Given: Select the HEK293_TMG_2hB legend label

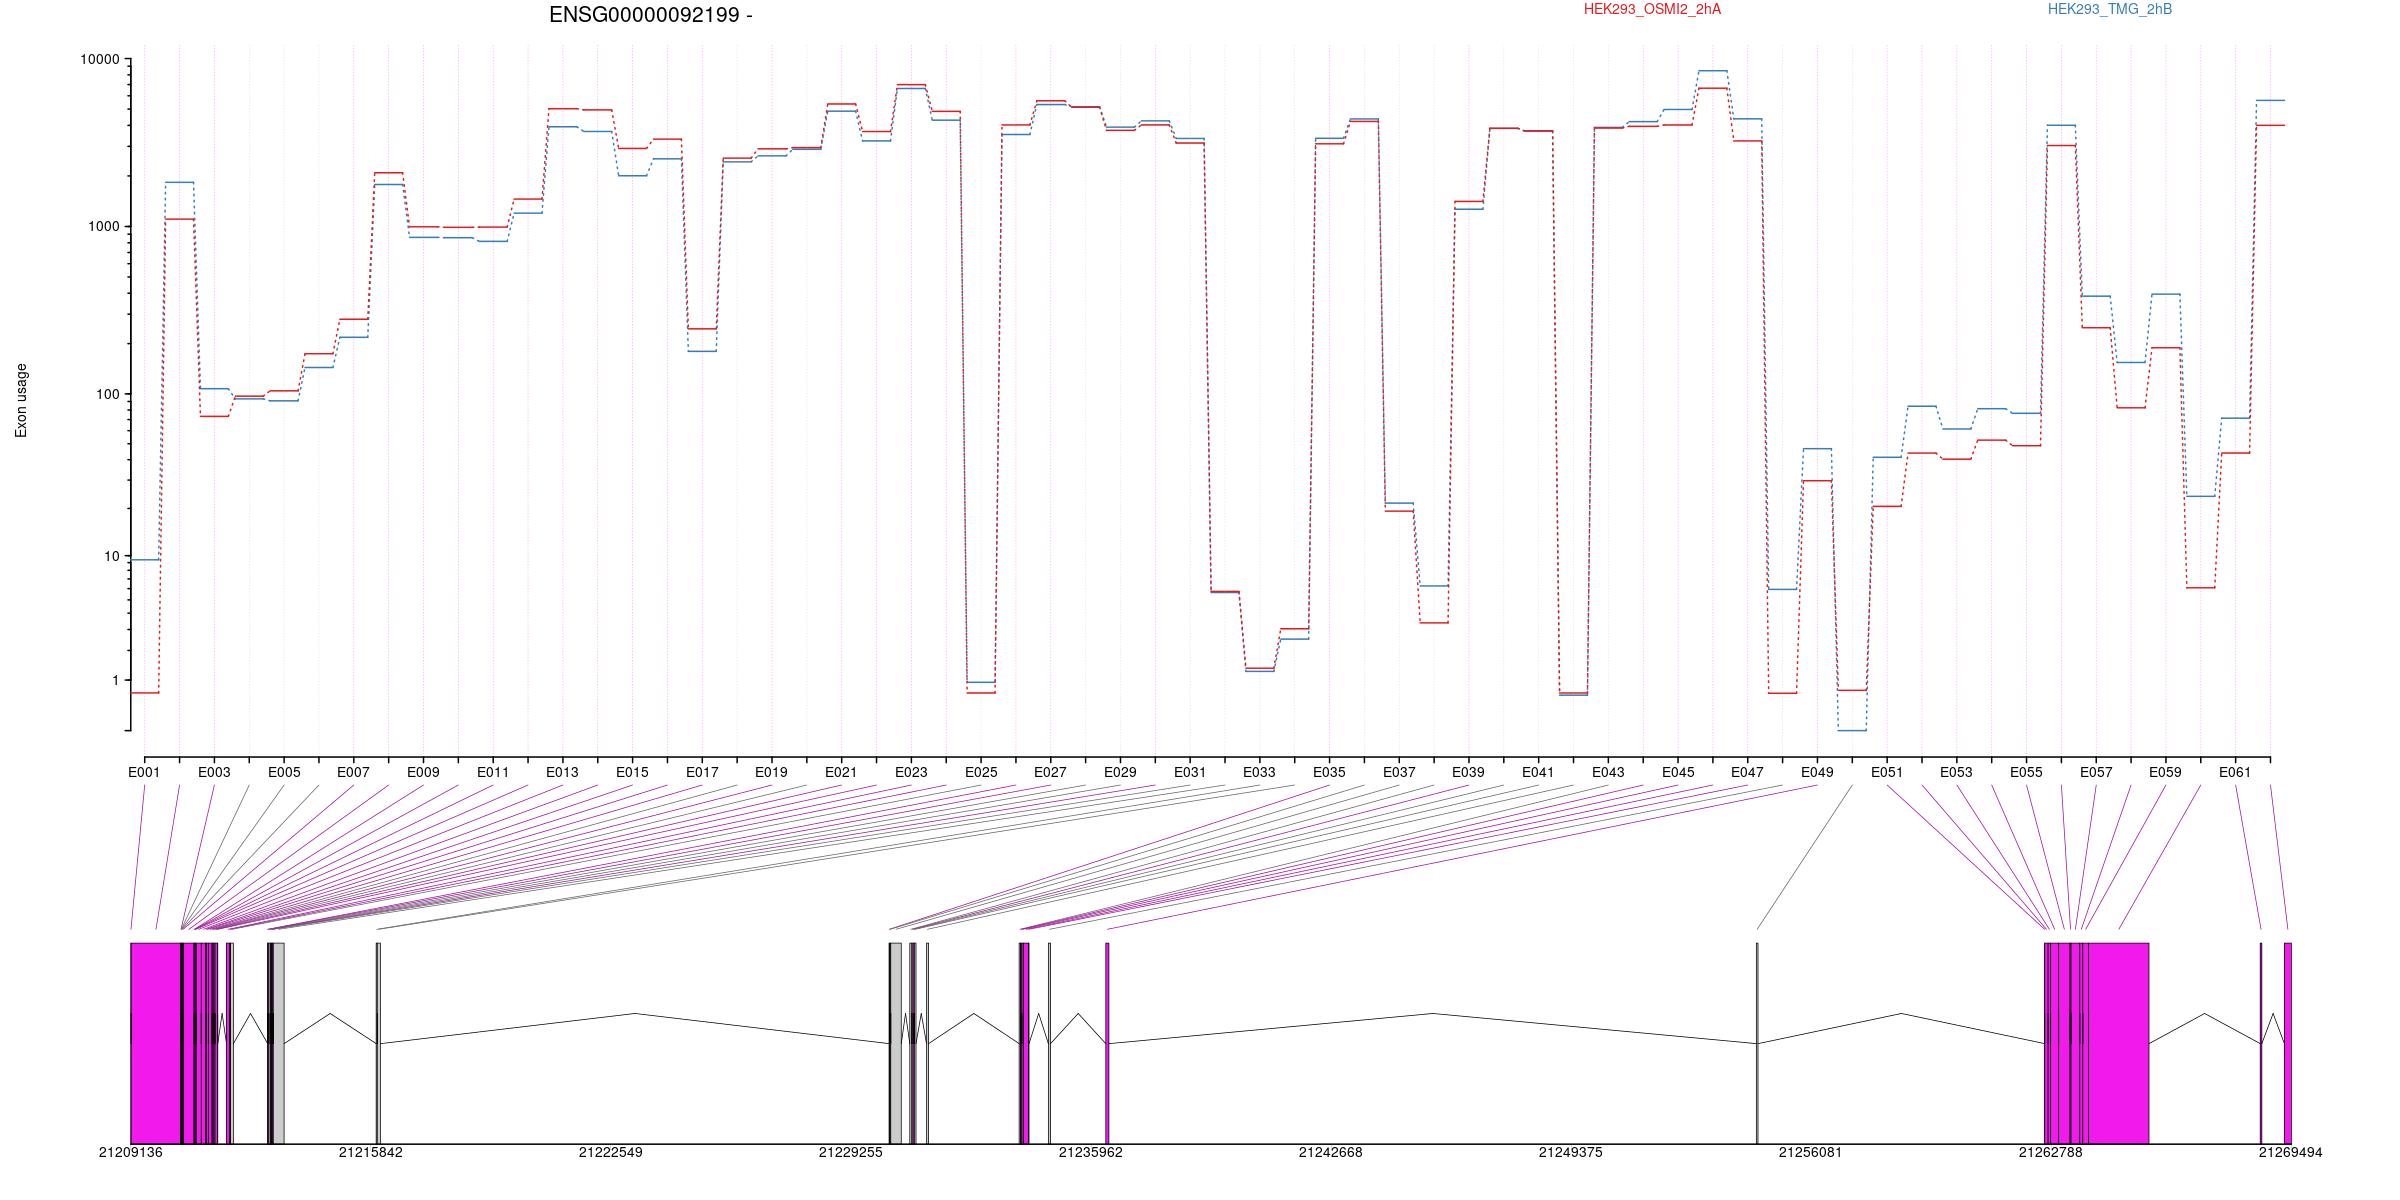Looking at the screenshot, I should (x=2110, y=9).
